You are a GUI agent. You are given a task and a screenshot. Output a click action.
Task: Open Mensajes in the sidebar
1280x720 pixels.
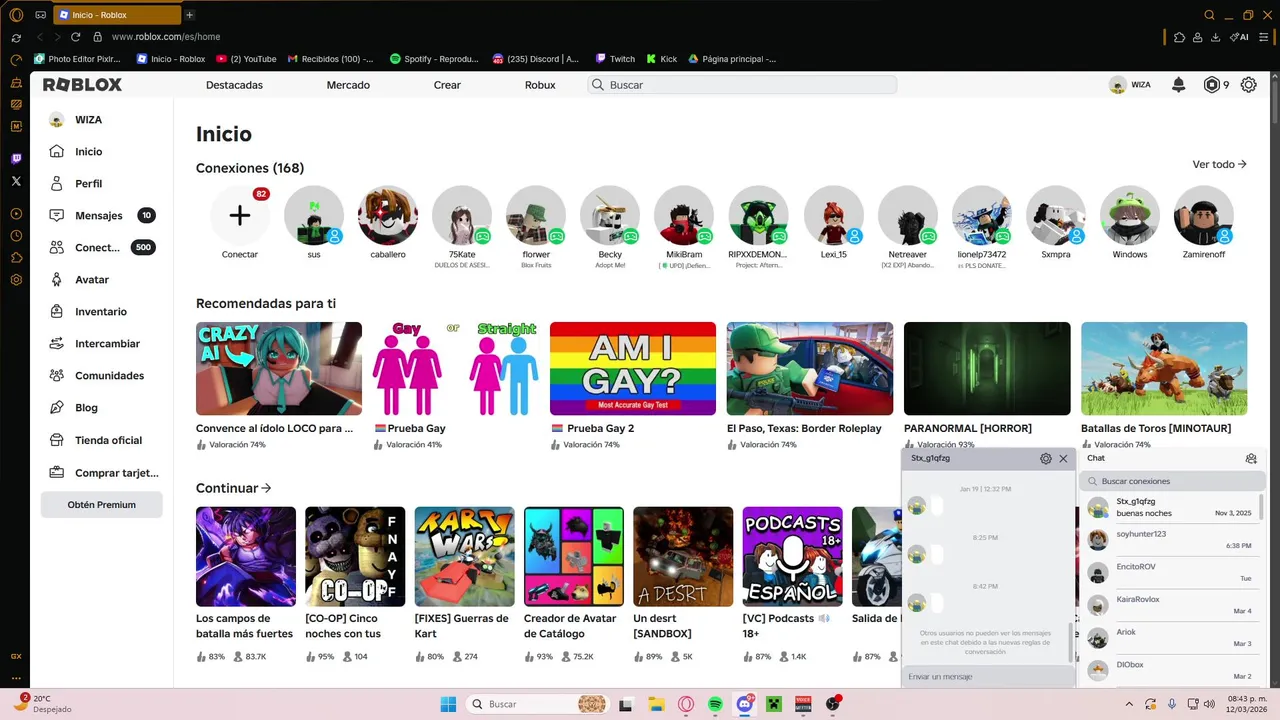101,215
